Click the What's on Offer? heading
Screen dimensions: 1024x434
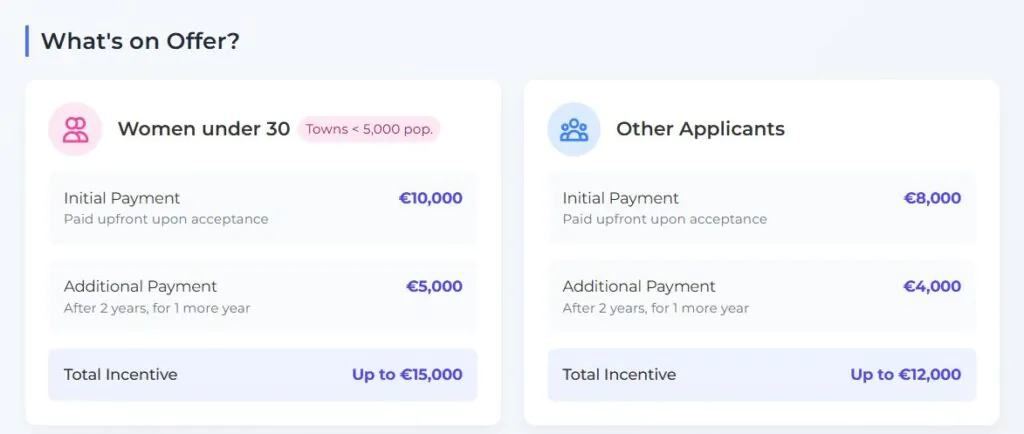point(140,41)
